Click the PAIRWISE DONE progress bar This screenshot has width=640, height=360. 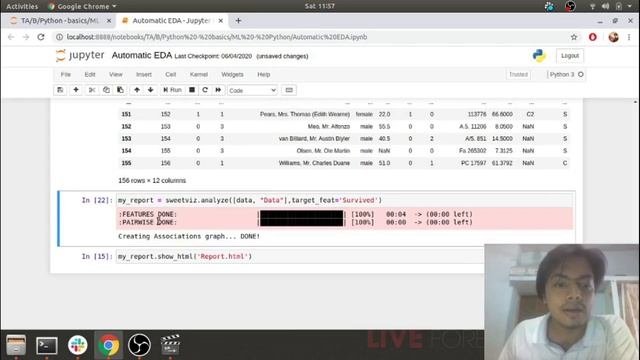[x=302, y=222]
